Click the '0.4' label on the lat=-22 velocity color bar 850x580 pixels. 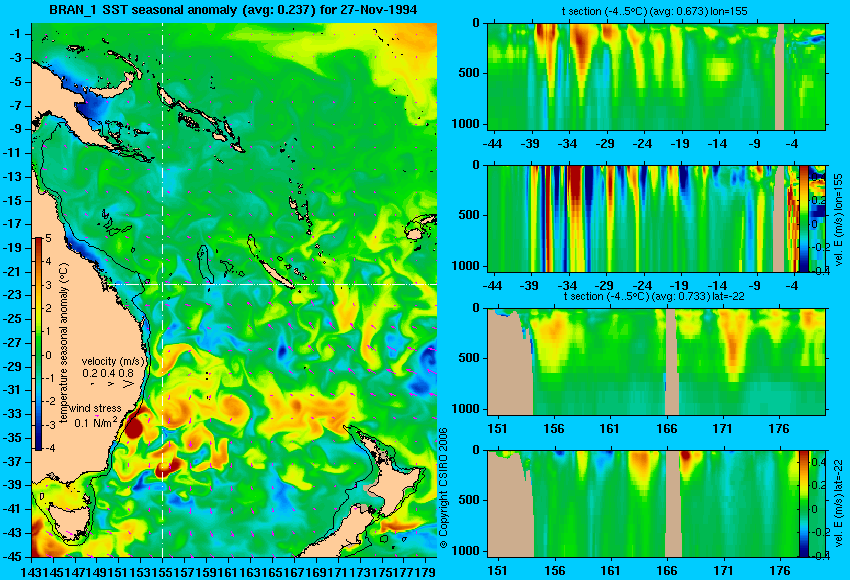[x=819, y=462]
